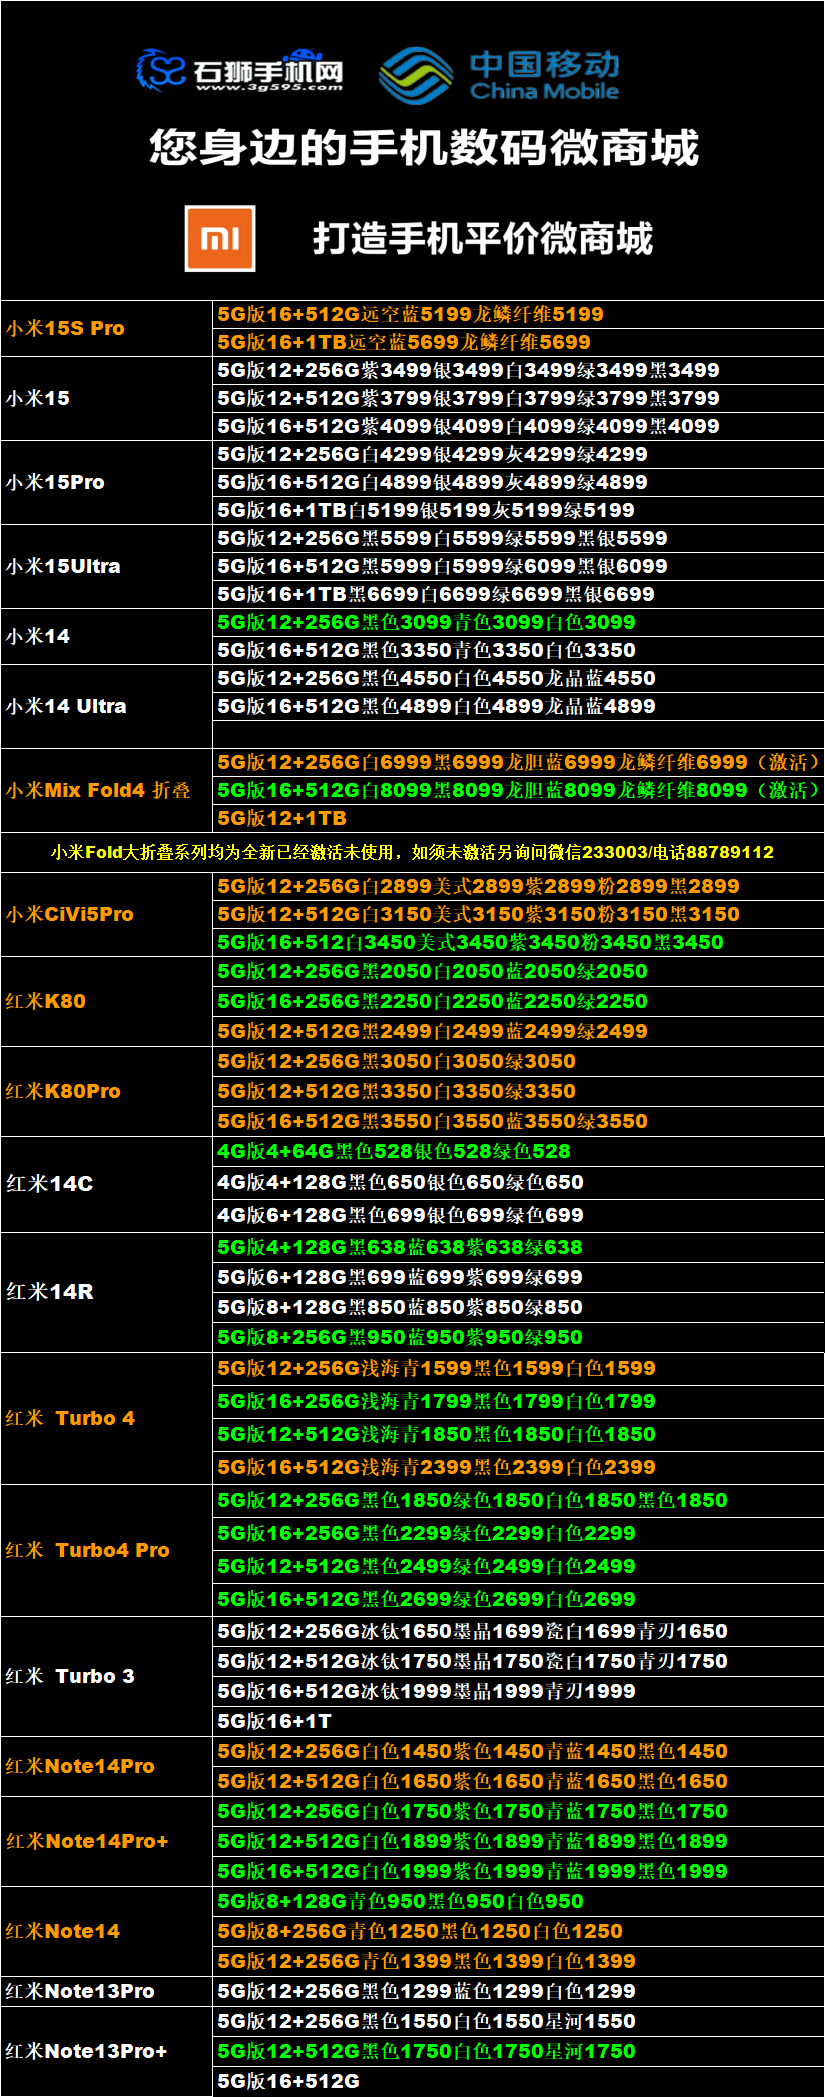
Task: Click the 4G版4+64G 黑色528 row
Action: [519, 1152]
